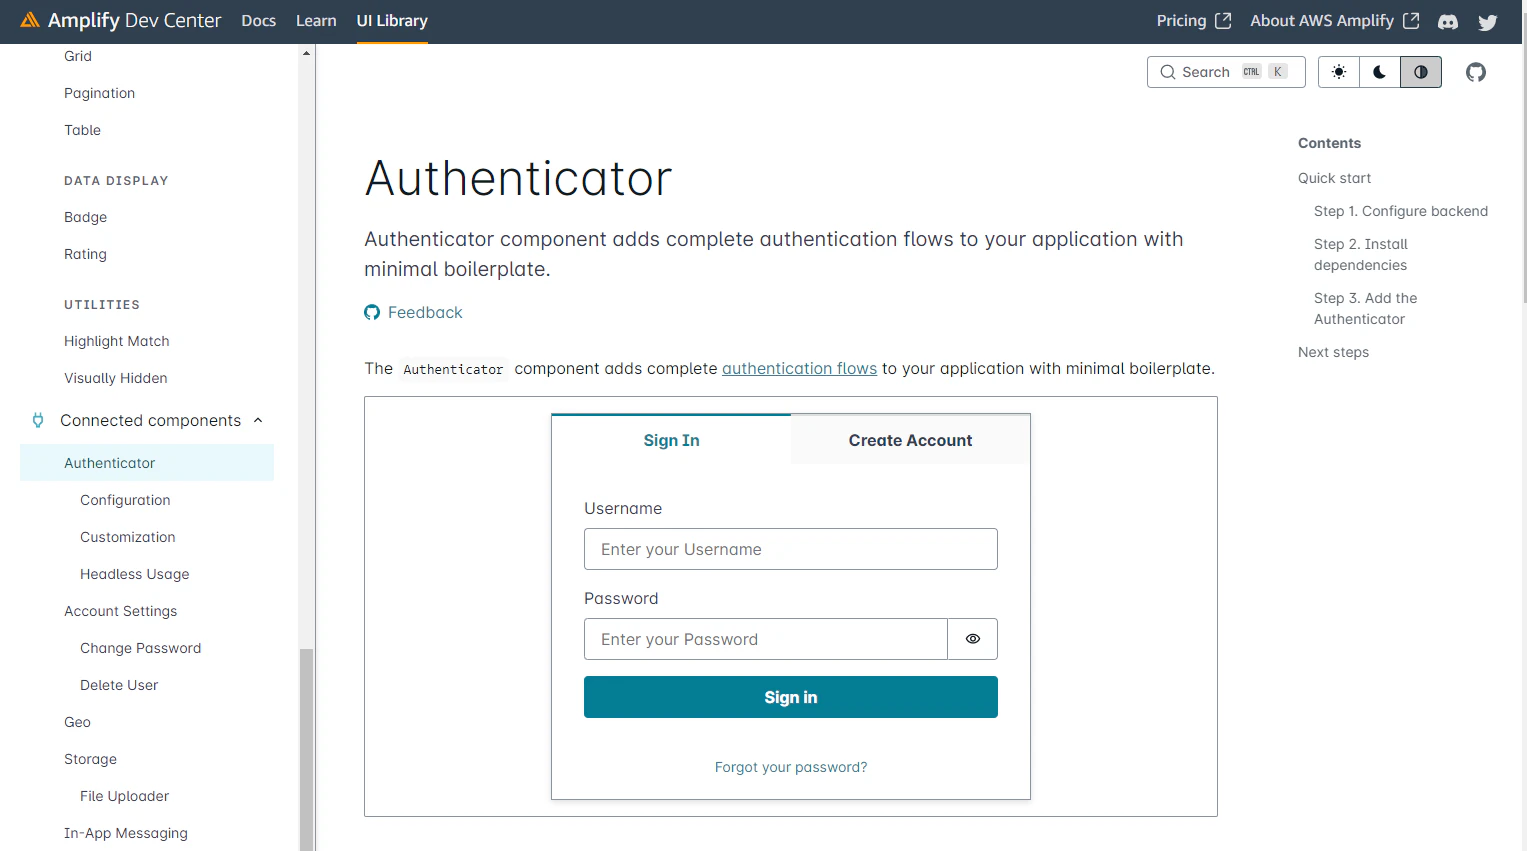Switch to dark theme mode
Image resolution: width=1527 pixels, height=851 pixels.
point(1380,72)
